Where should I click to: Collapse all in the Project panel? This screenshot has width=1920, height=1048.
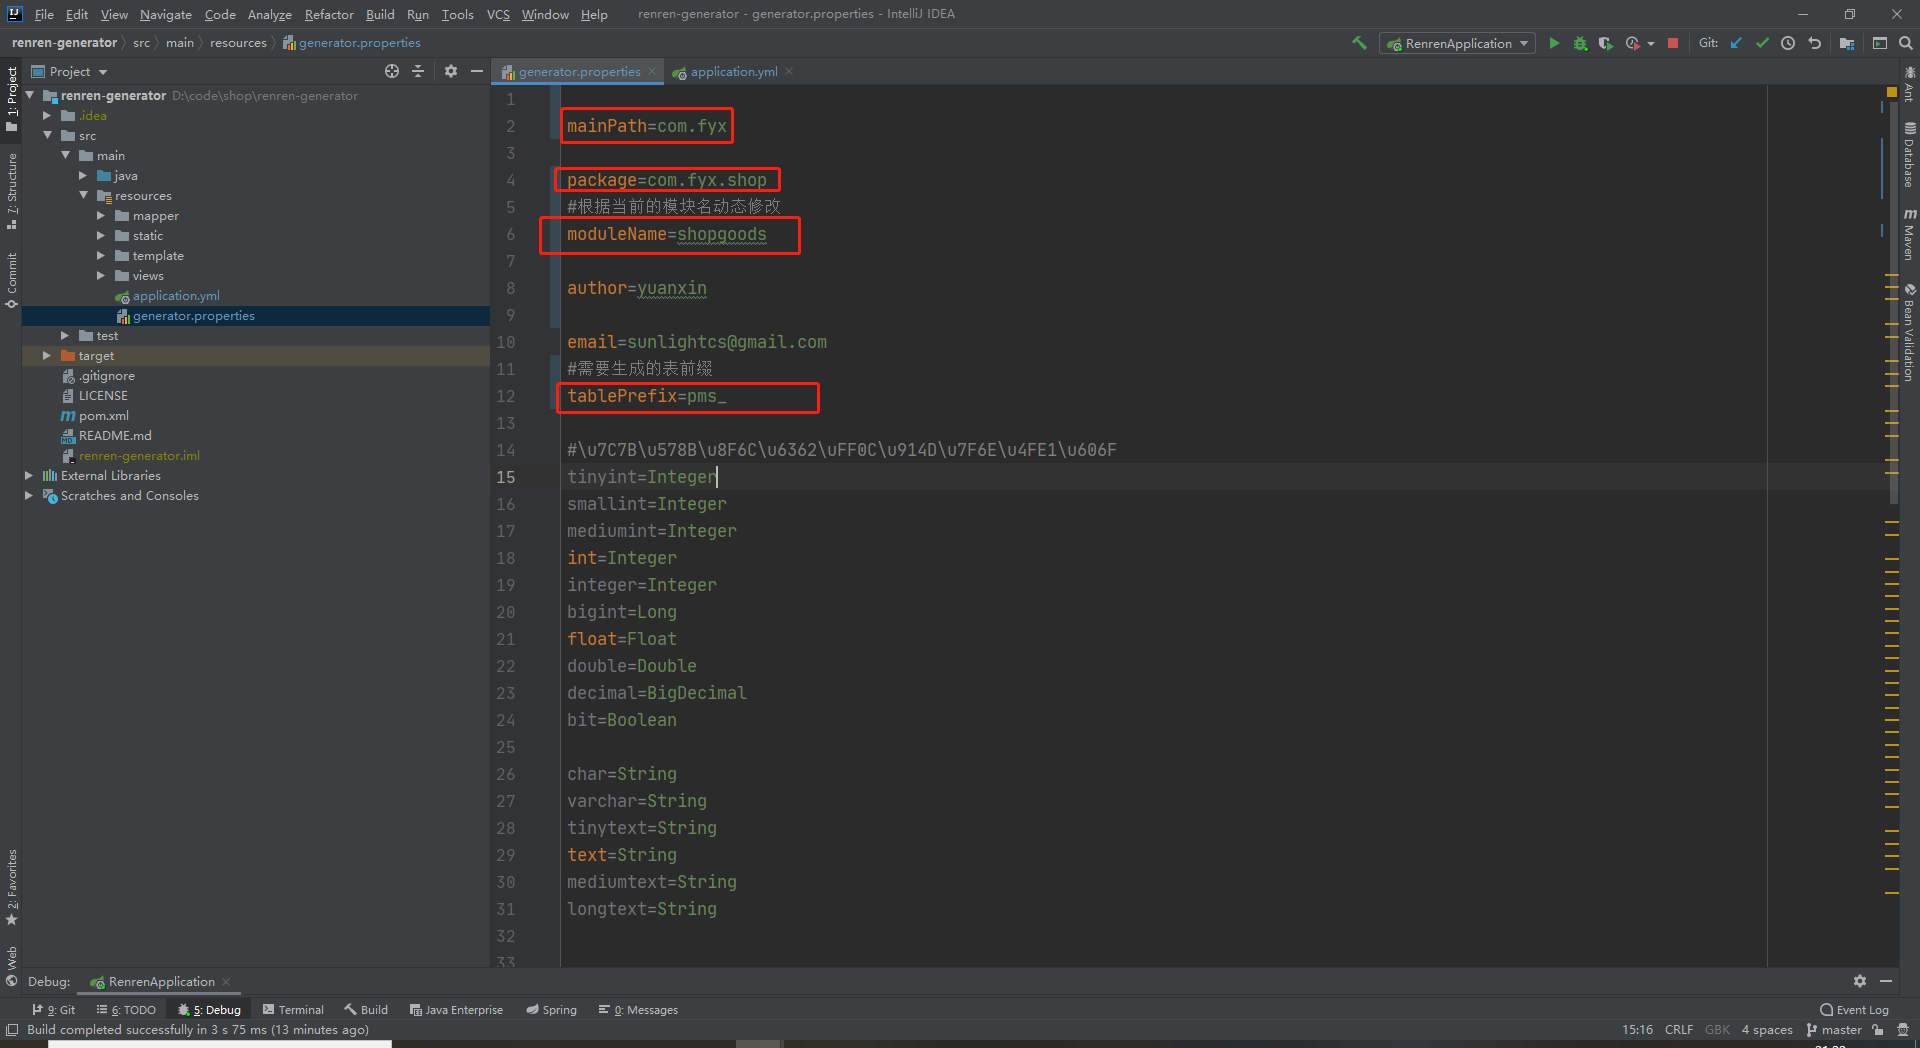(418, 71)
